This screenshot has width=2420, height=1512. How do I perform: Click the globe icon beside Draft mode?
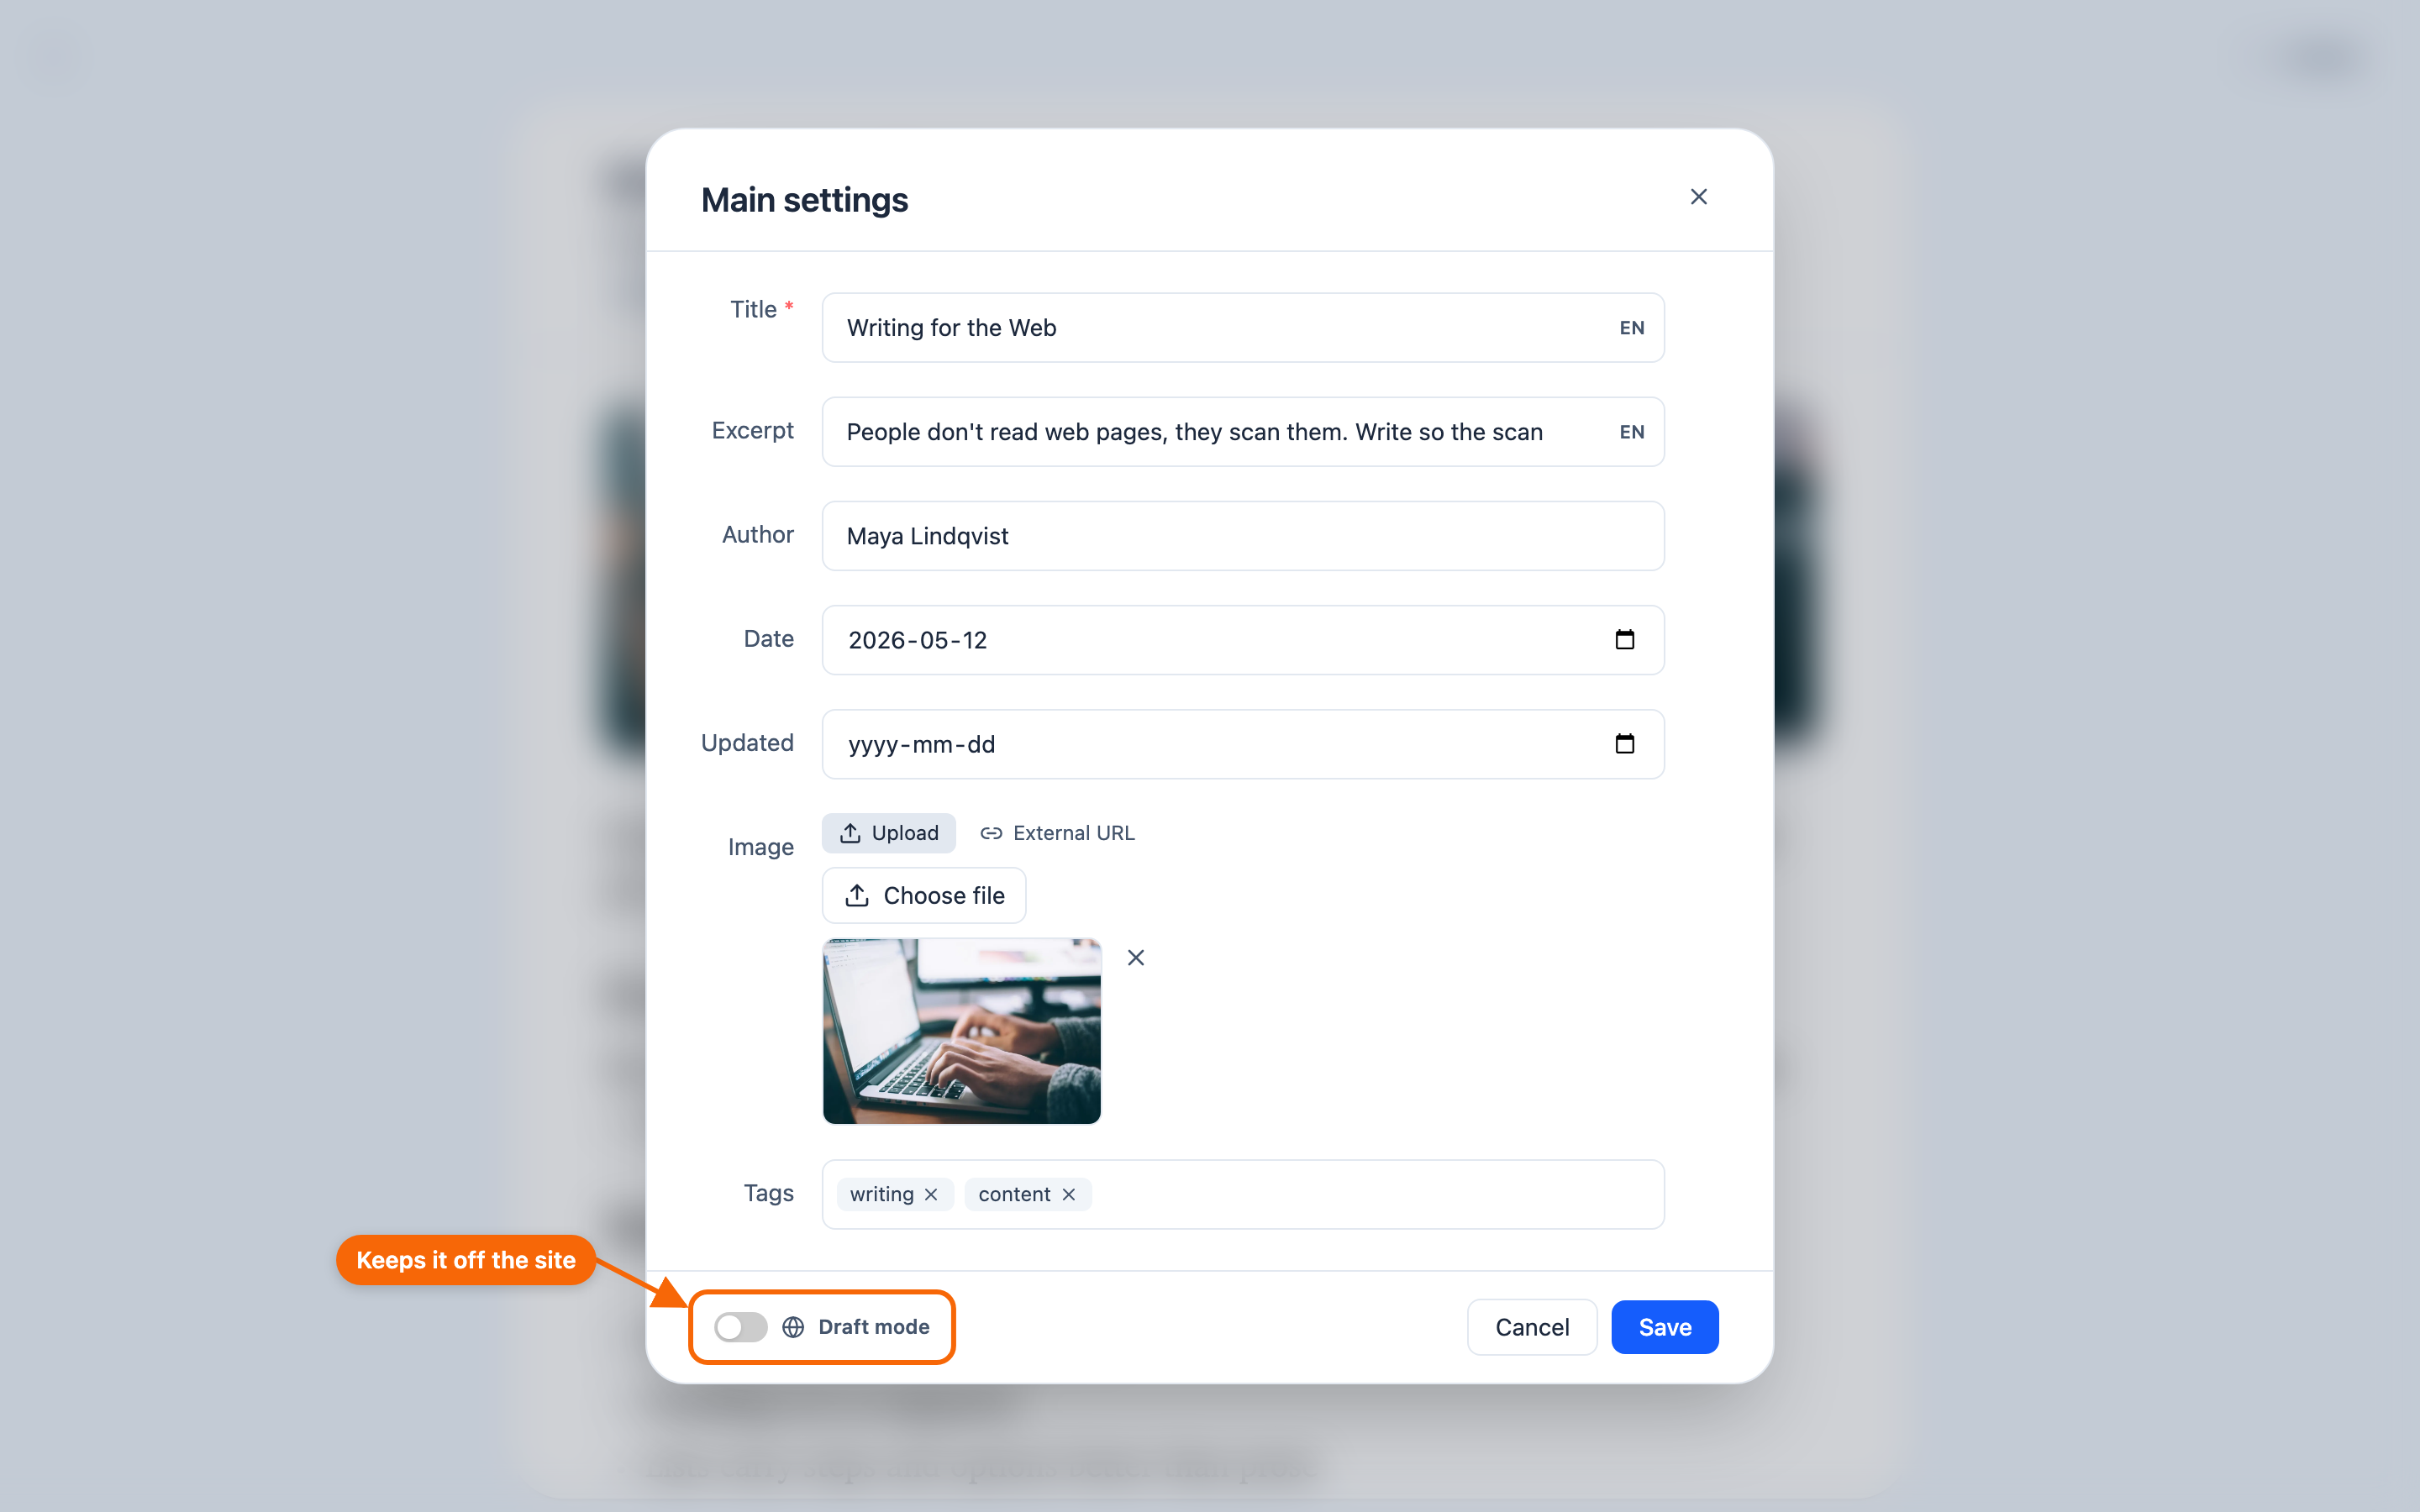(x=793, y=1327)
